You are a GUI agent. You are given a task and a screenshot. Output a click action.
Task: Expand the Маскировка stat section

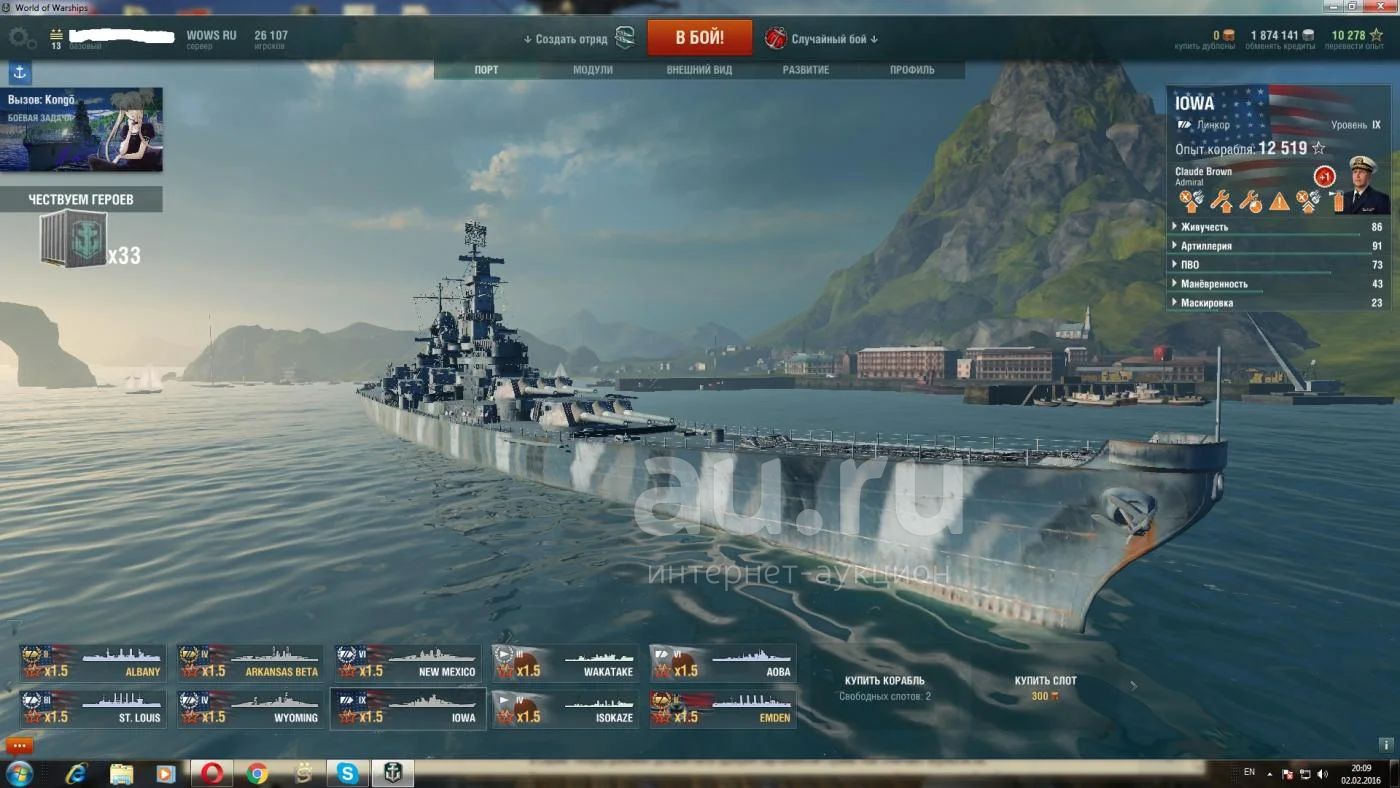click(x=1278, y=303)
